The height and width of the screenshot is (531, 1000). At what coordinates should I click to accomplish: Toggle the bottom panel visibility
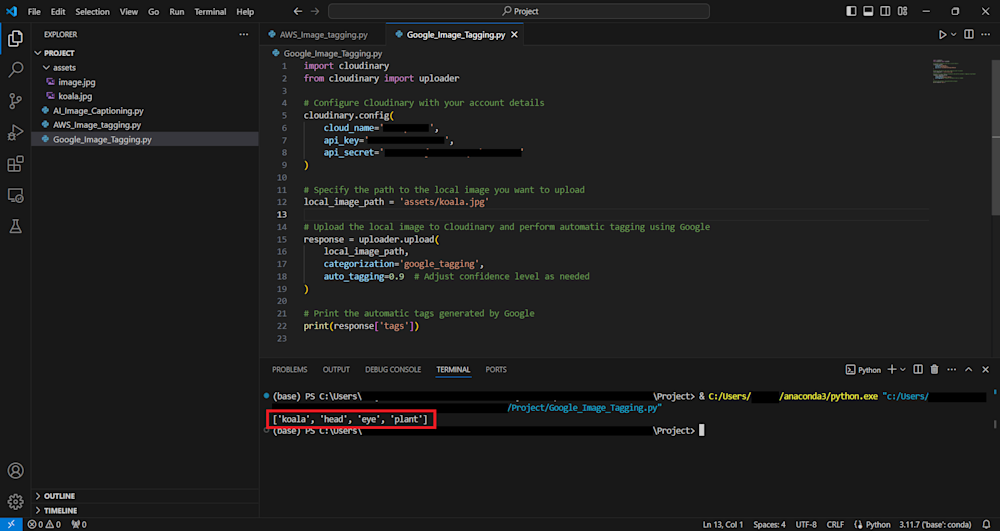click(868, 11)
